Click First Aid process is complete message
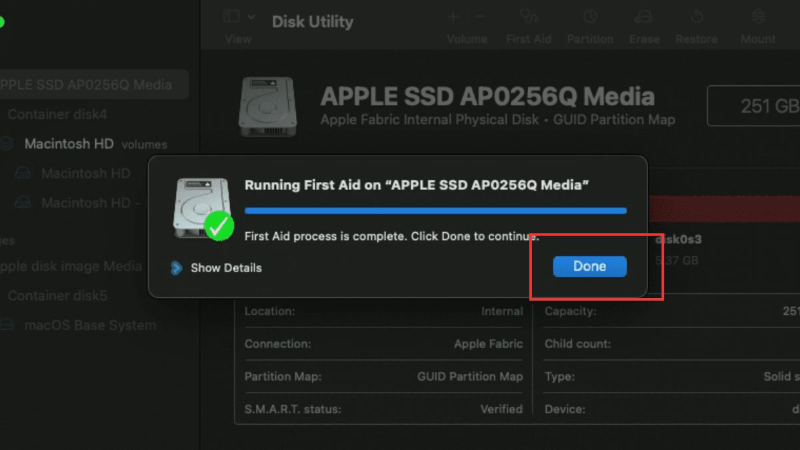 coord(391,236)
